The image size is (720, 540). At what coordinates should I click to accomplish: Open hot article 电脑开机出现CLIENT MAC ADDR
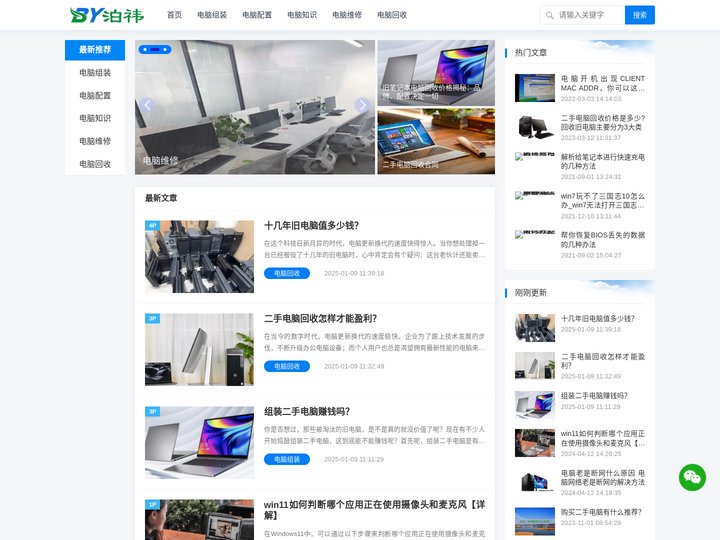(x=602, y=83)
